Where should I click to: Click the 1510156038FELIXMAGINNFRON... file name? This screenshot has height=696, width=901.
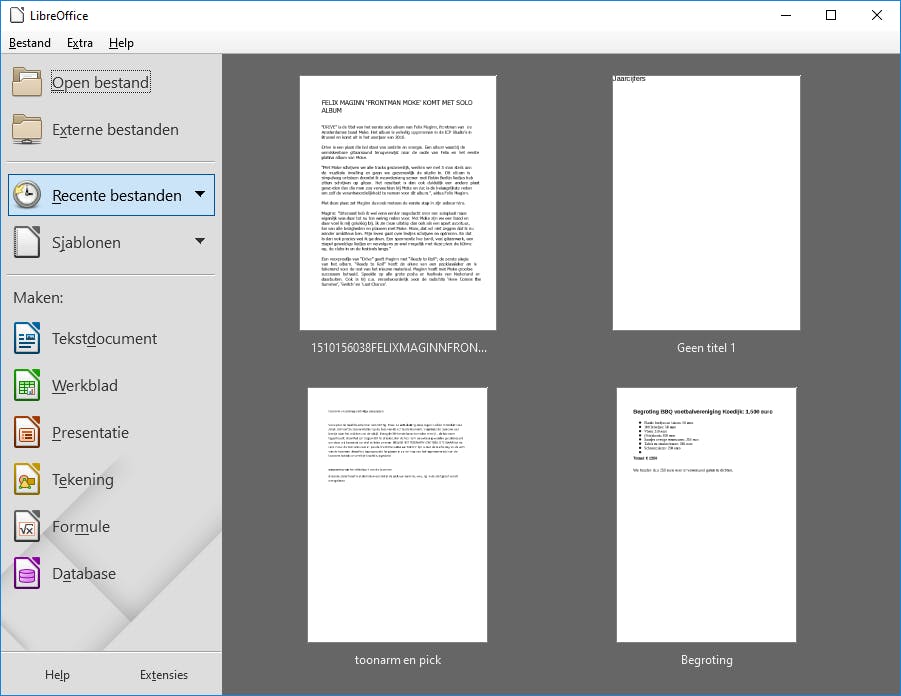pos(398,348)
